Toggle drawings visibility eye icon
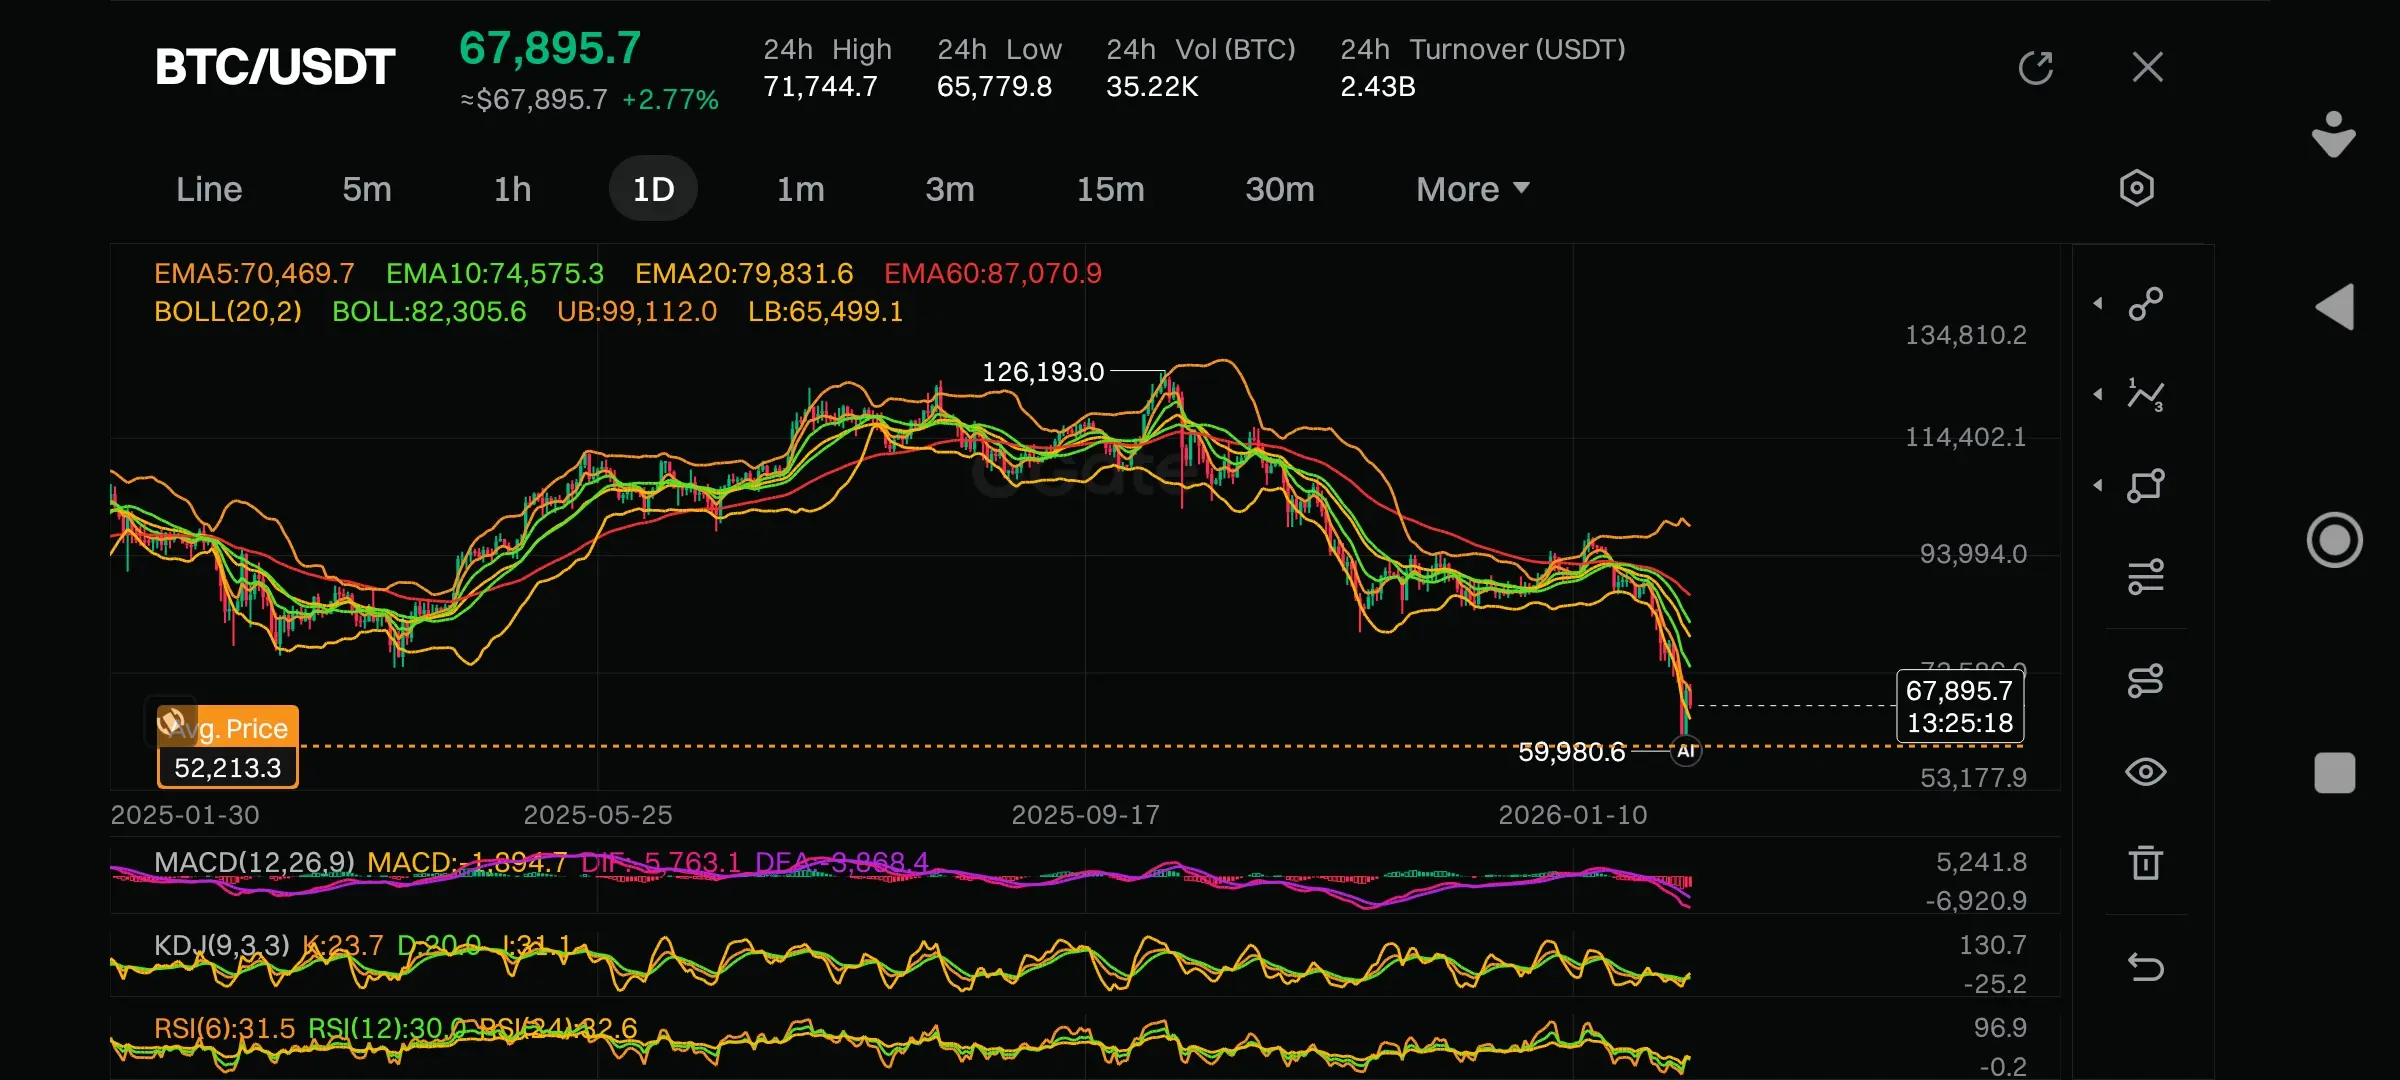The height and width of the screenshot is (1080, 2400). point(2145,772)
